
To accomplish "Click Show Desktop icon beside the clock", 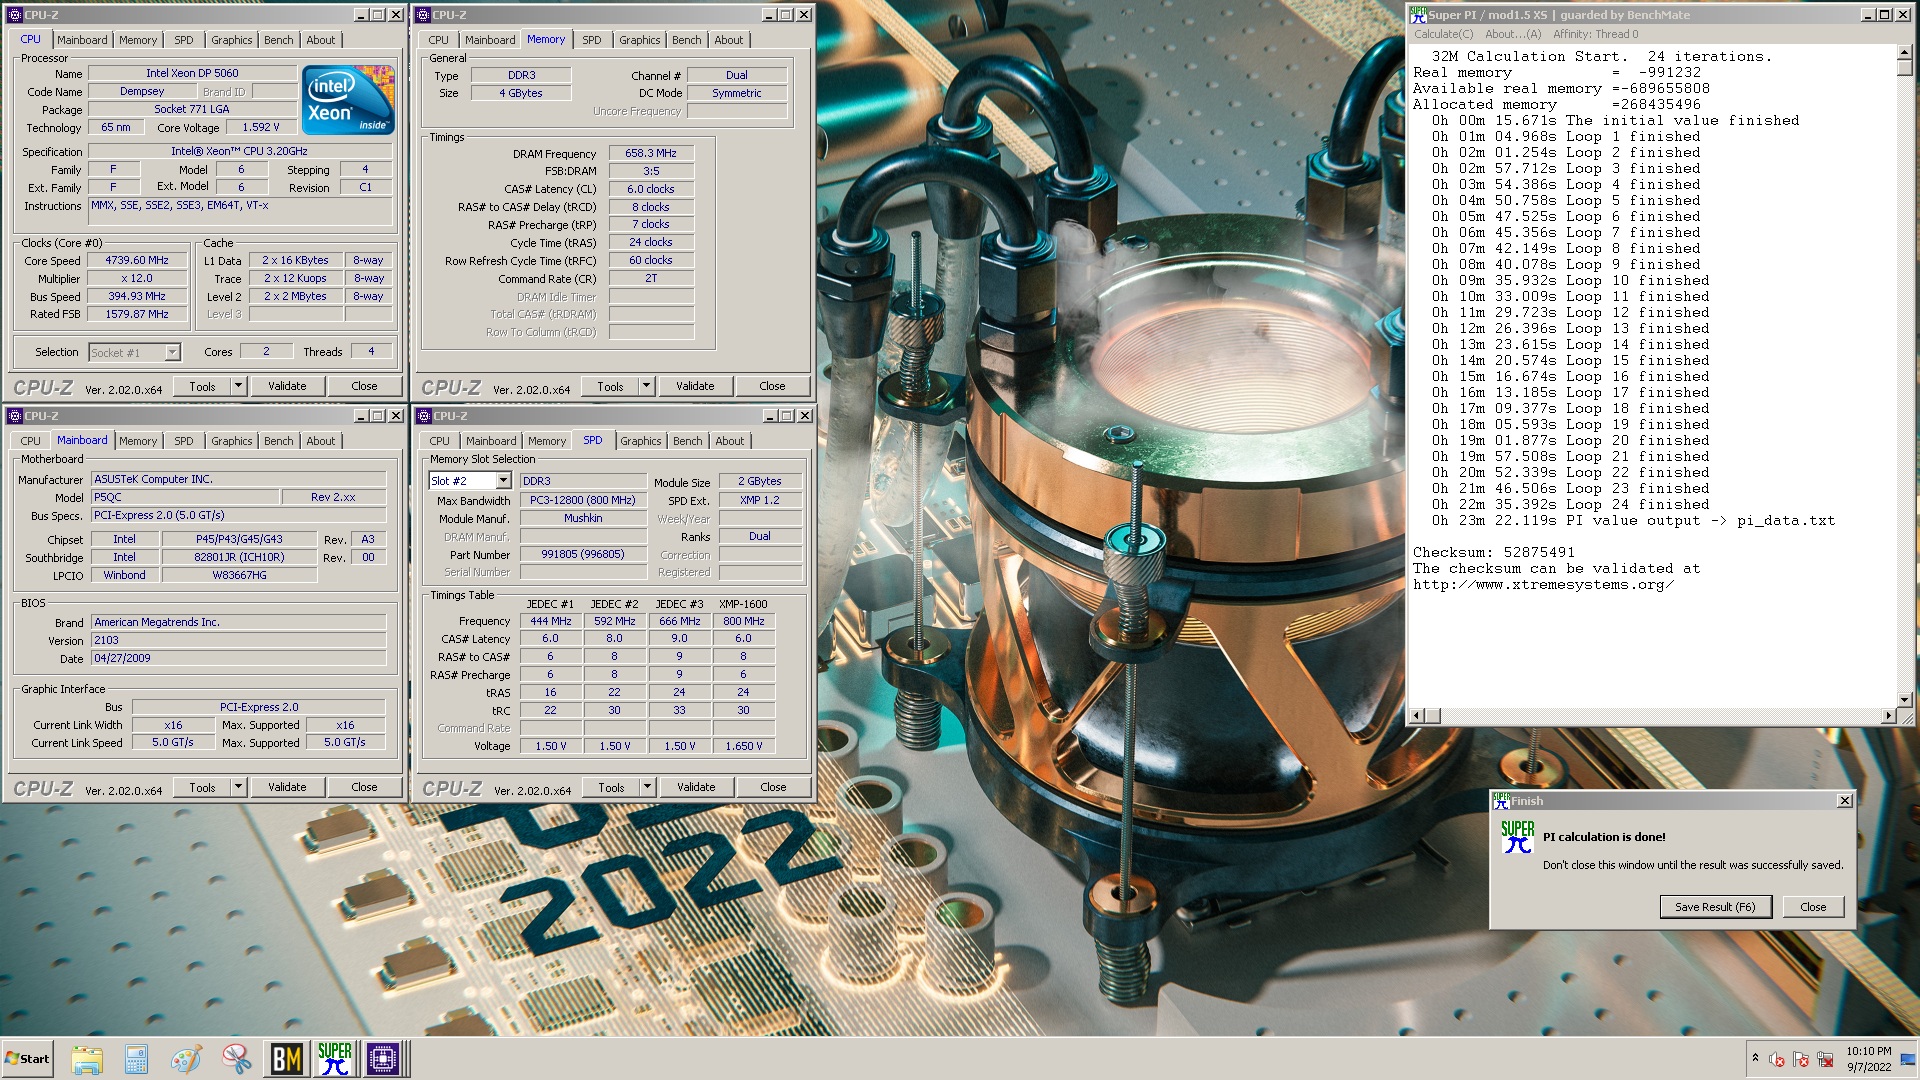I will tap(1909, 1059).
